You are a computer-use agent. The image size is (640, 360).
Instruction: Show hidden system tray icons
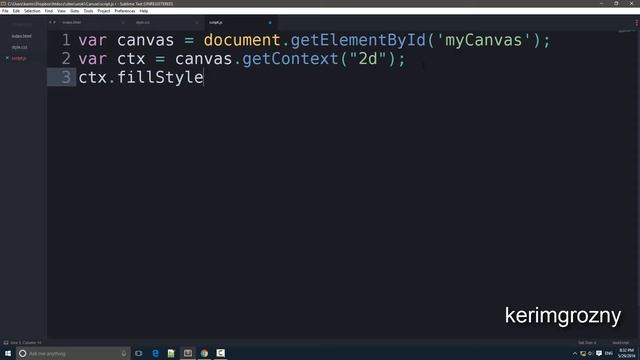point(575,353)
